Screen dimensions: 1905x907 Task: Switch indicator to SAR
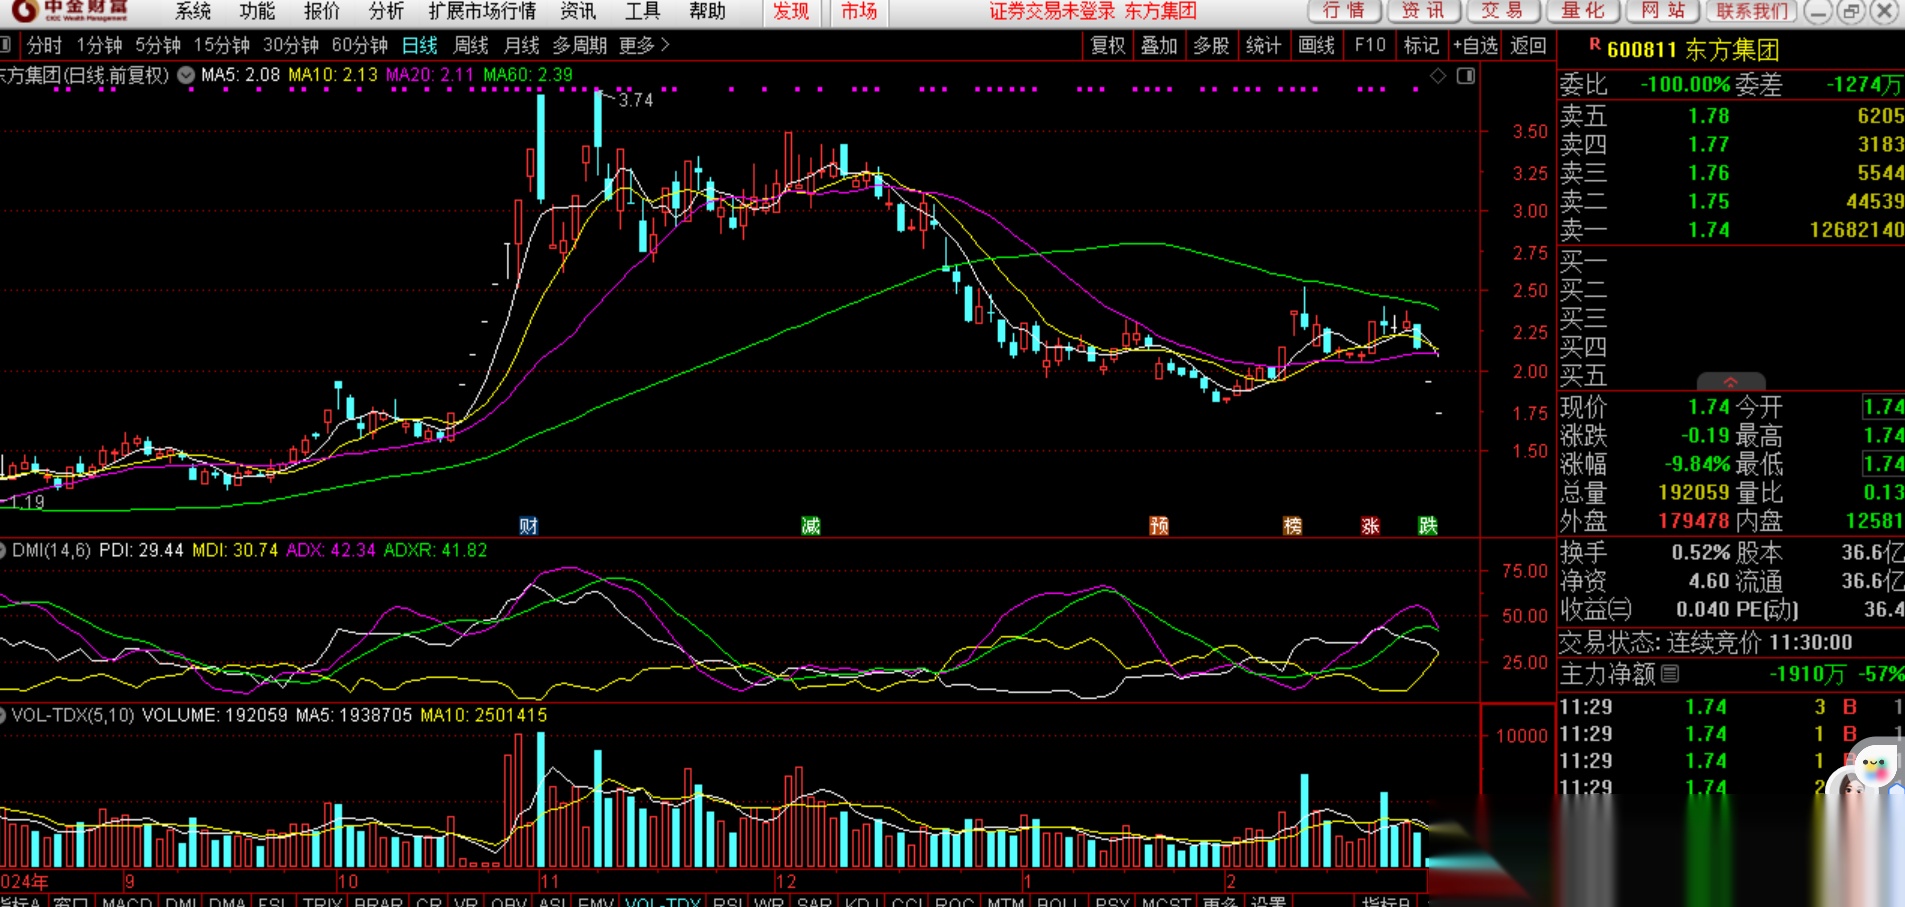click(814, 901)
